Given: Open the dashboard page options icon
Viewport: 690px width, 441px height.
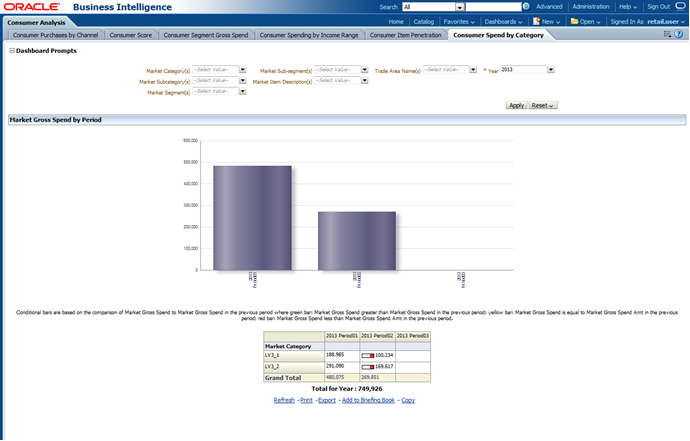Looking at the screenshot, I should pyautogui.click(x=668, y=34).
